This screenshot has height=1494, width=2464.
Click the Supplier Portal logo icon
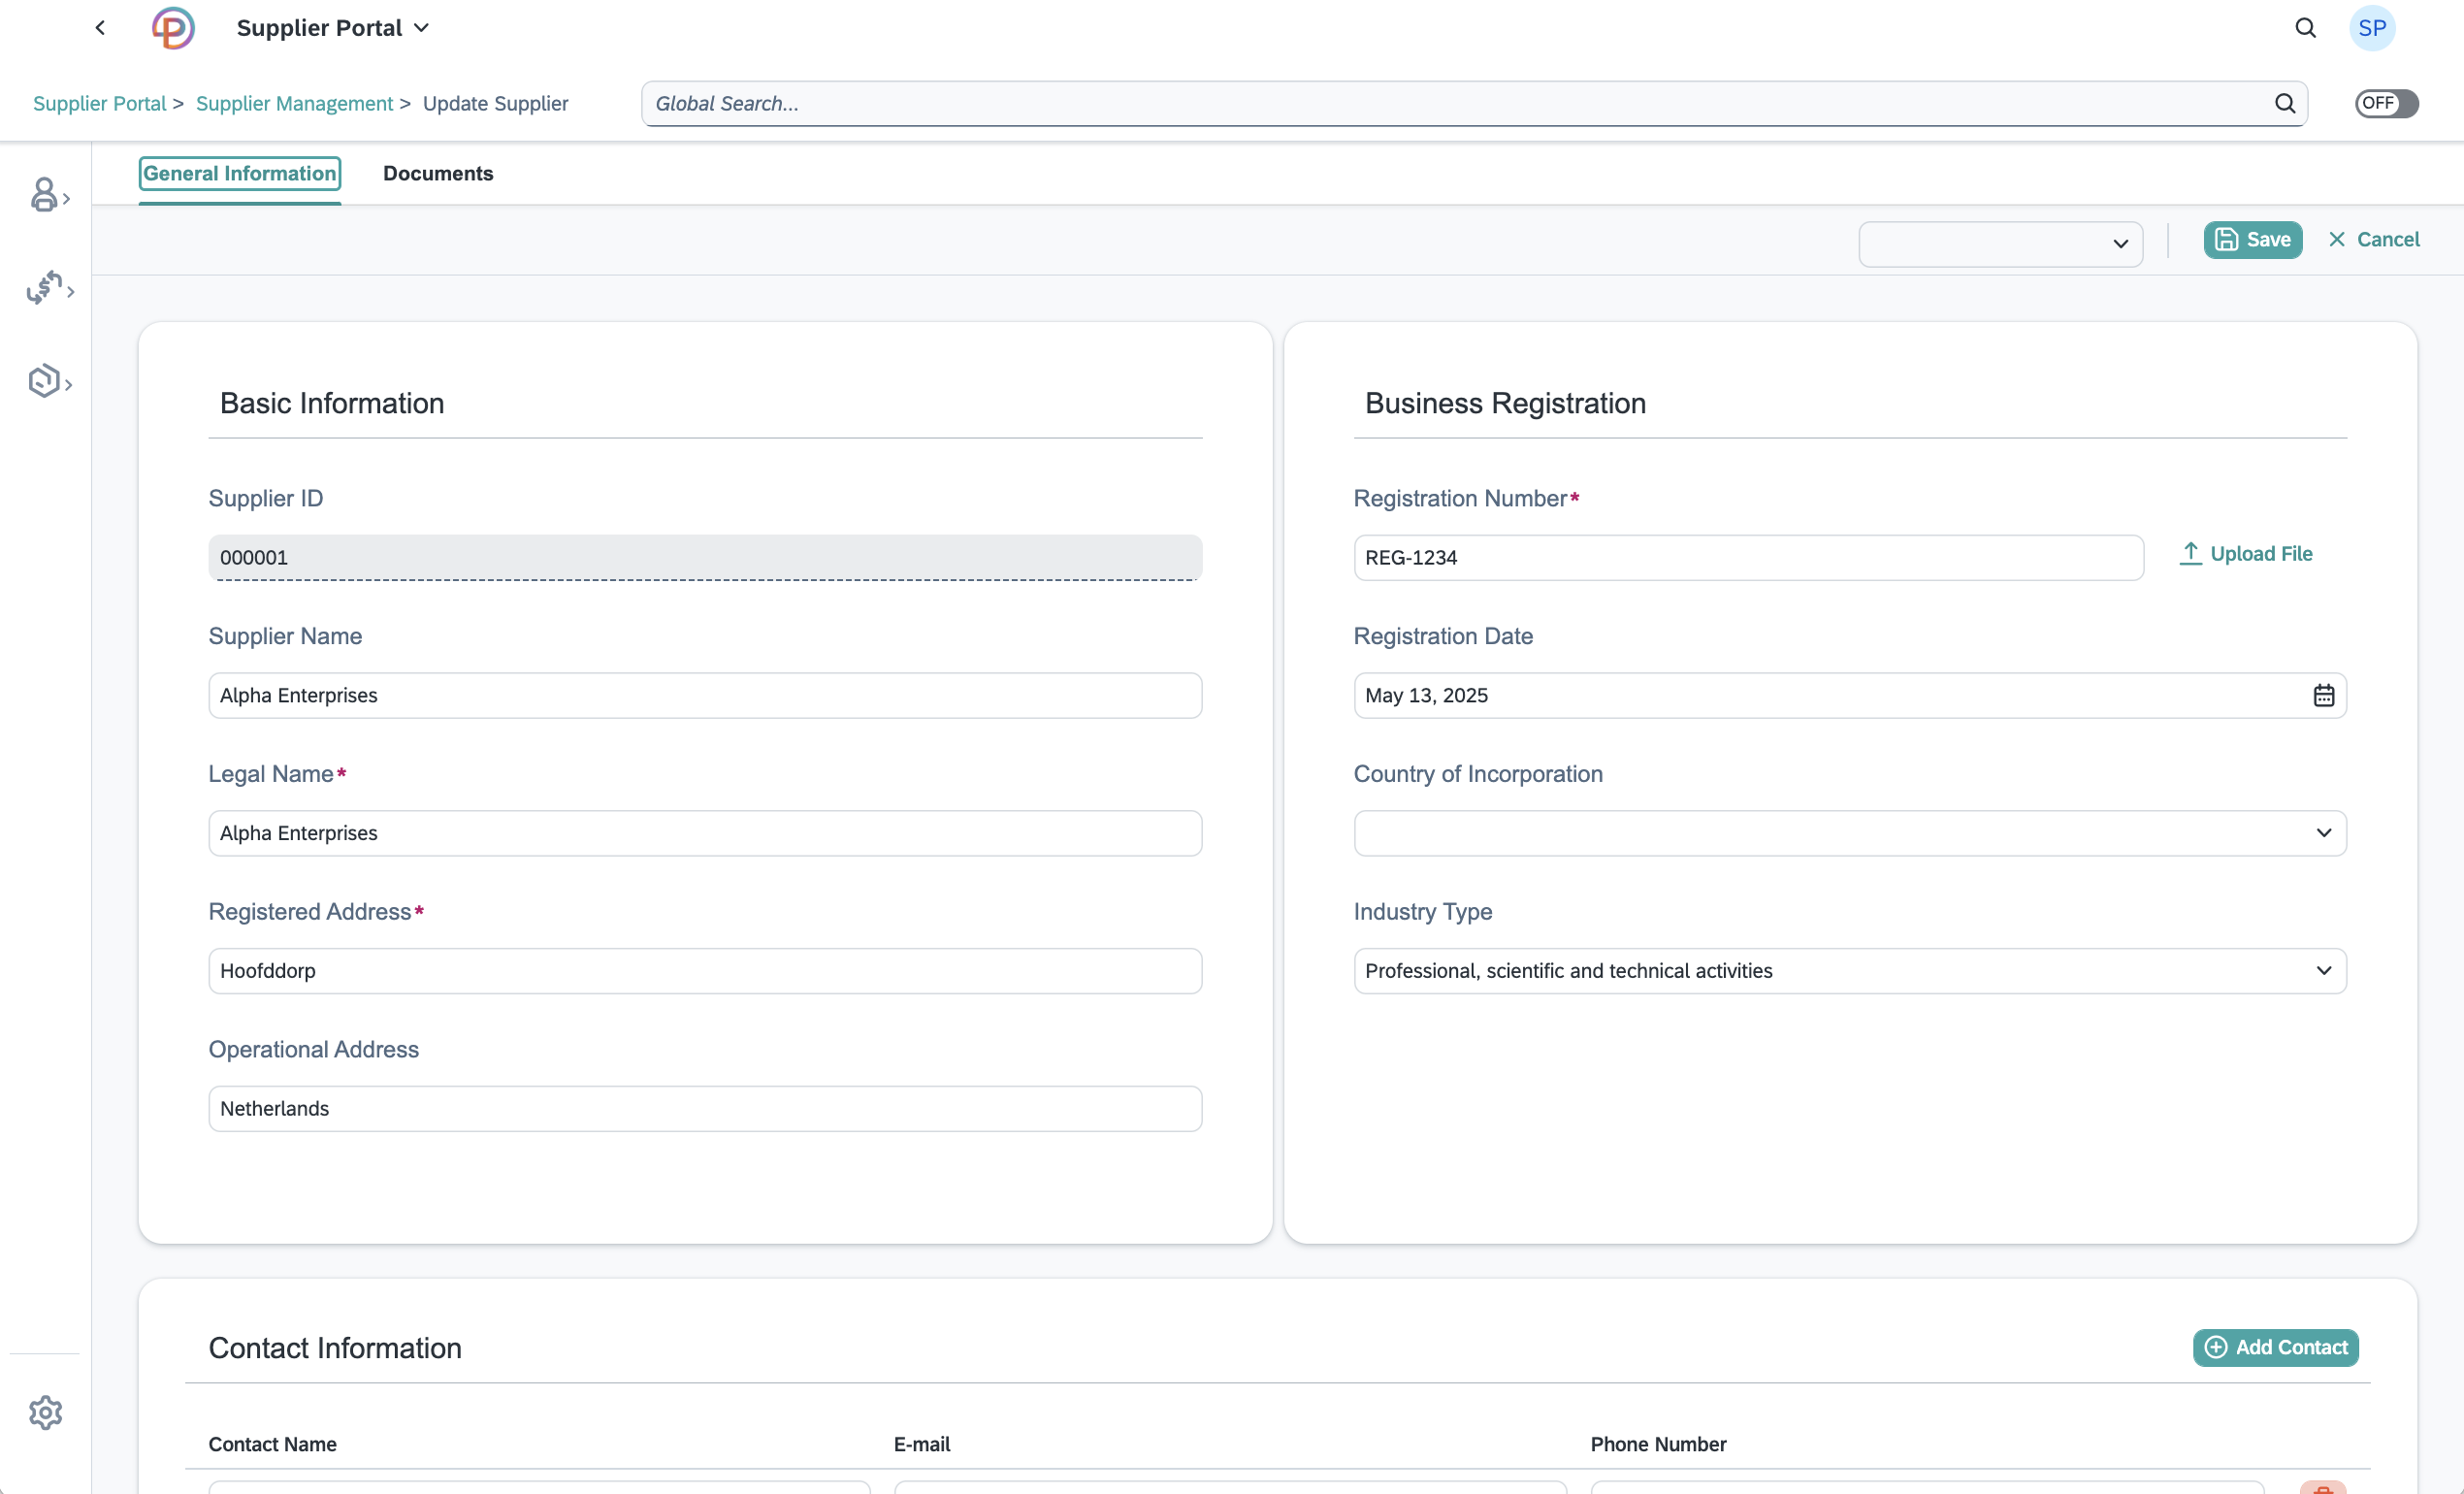173,28
